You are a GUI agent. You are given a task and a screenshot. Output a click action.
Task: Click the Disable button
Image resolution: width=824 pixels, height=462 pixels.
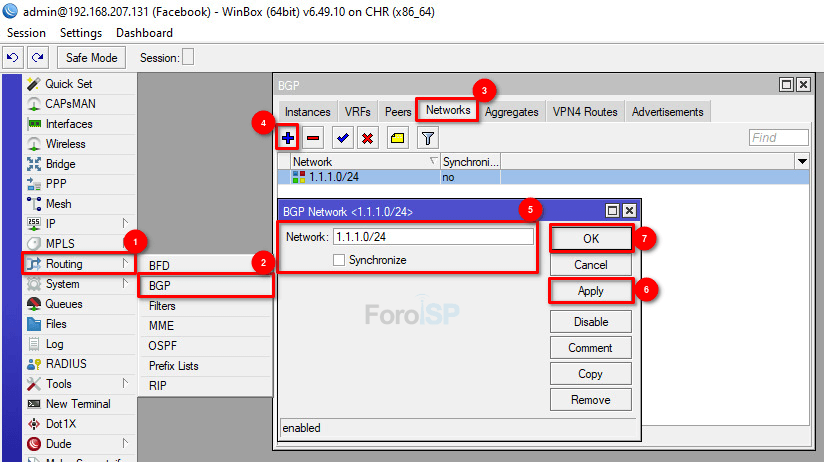tap(591, 322)
